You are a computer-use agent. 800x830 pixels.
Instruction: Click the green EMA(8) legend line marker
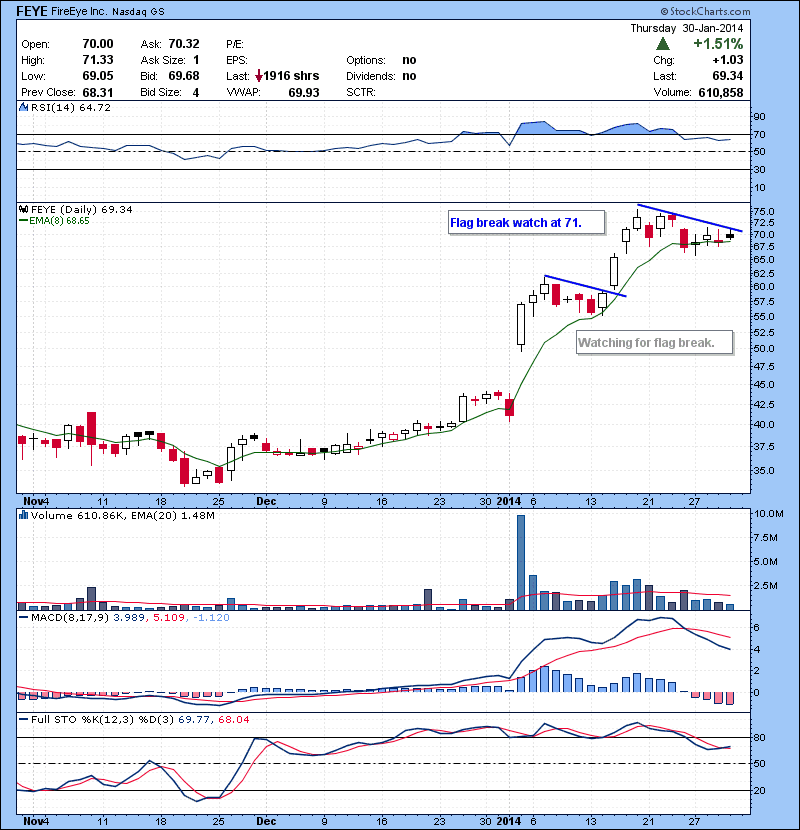(x=23, y=221)
